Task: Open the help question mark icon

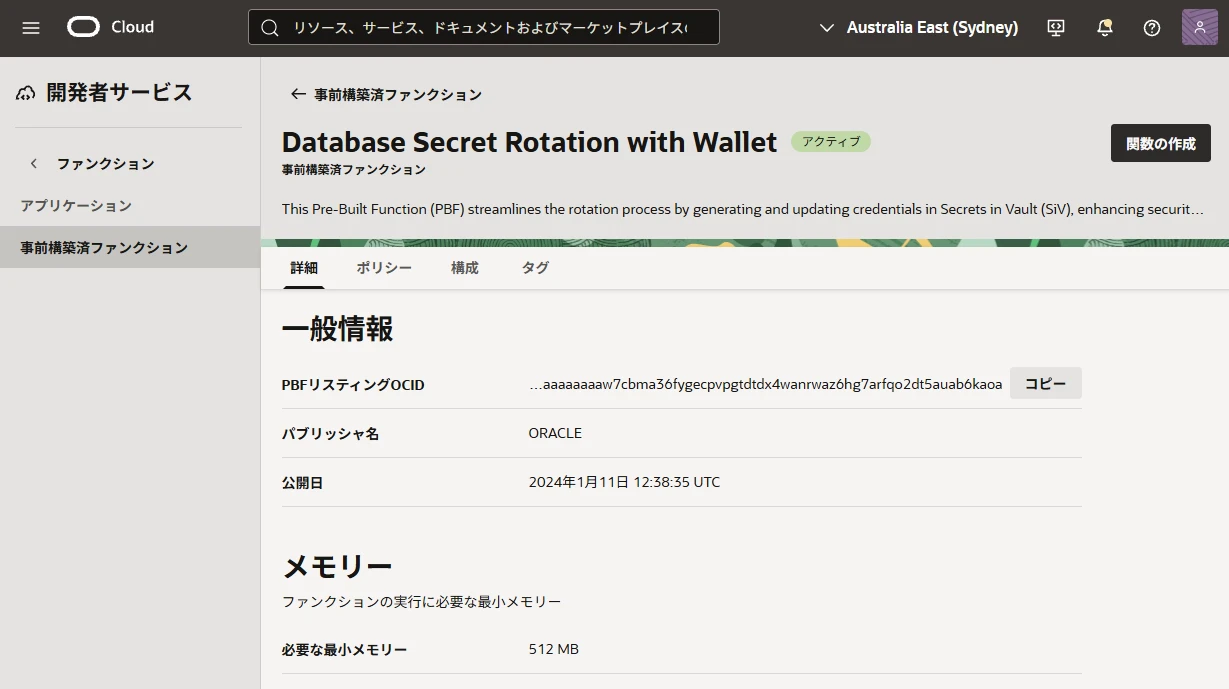Action: 1152,28
